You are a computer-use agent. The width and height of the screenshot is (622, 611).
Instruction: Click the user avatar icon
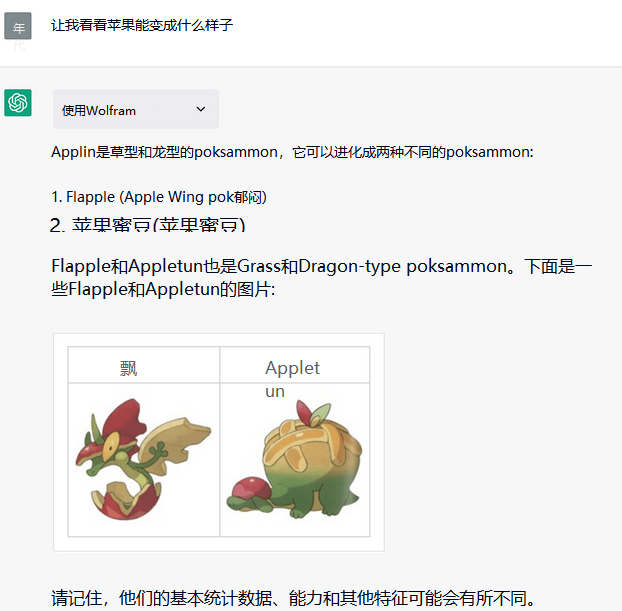18,26
